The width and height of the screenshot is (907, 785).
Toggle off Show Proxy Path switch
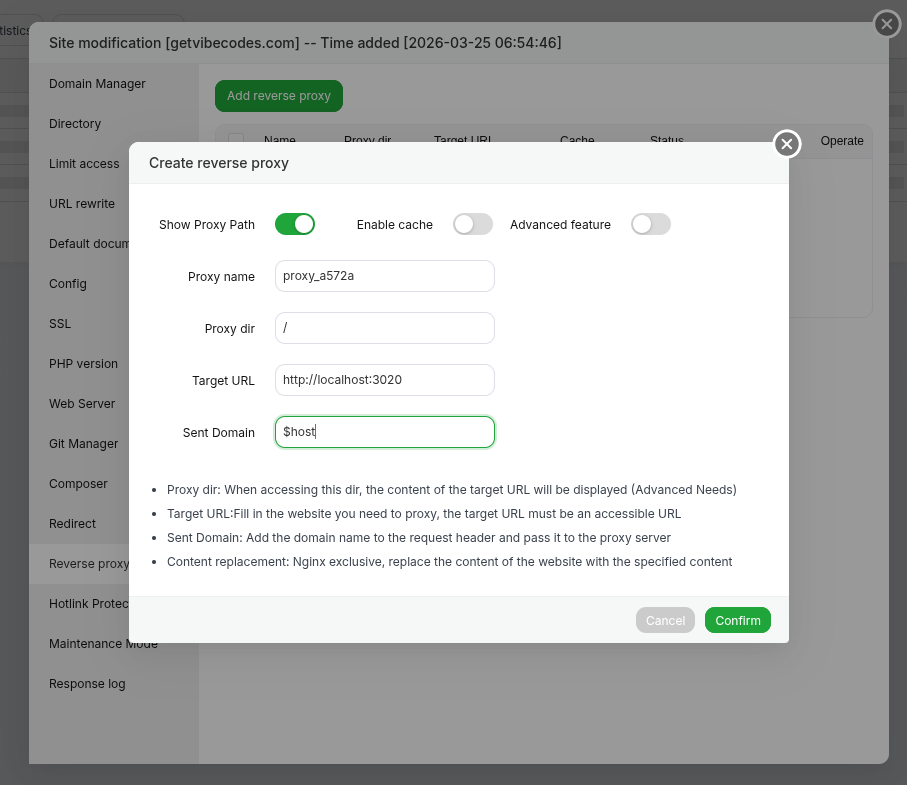295,224
